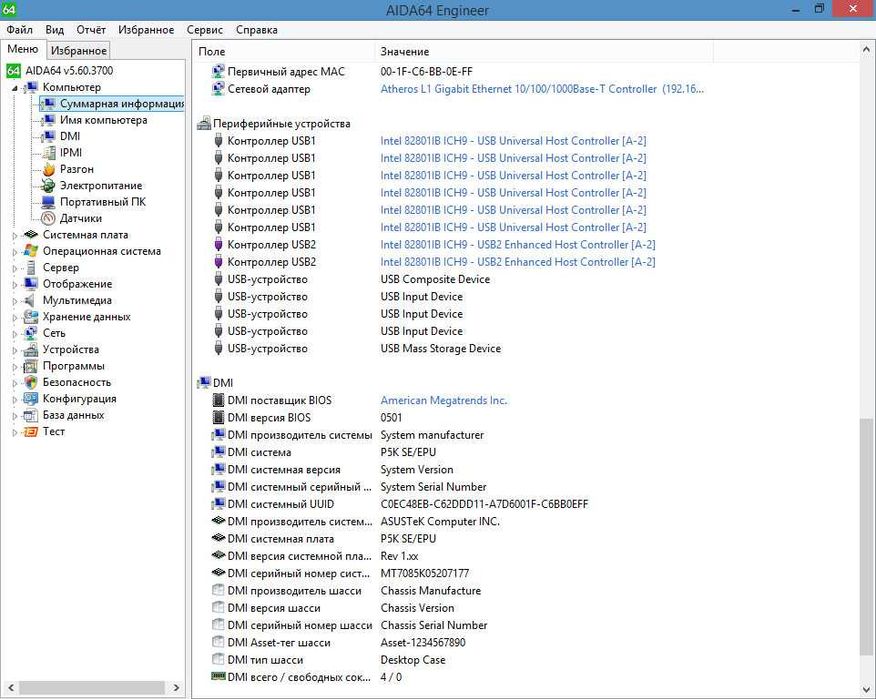Select the AIDA64 v5.60.3700 root icon

pos(13,70)
